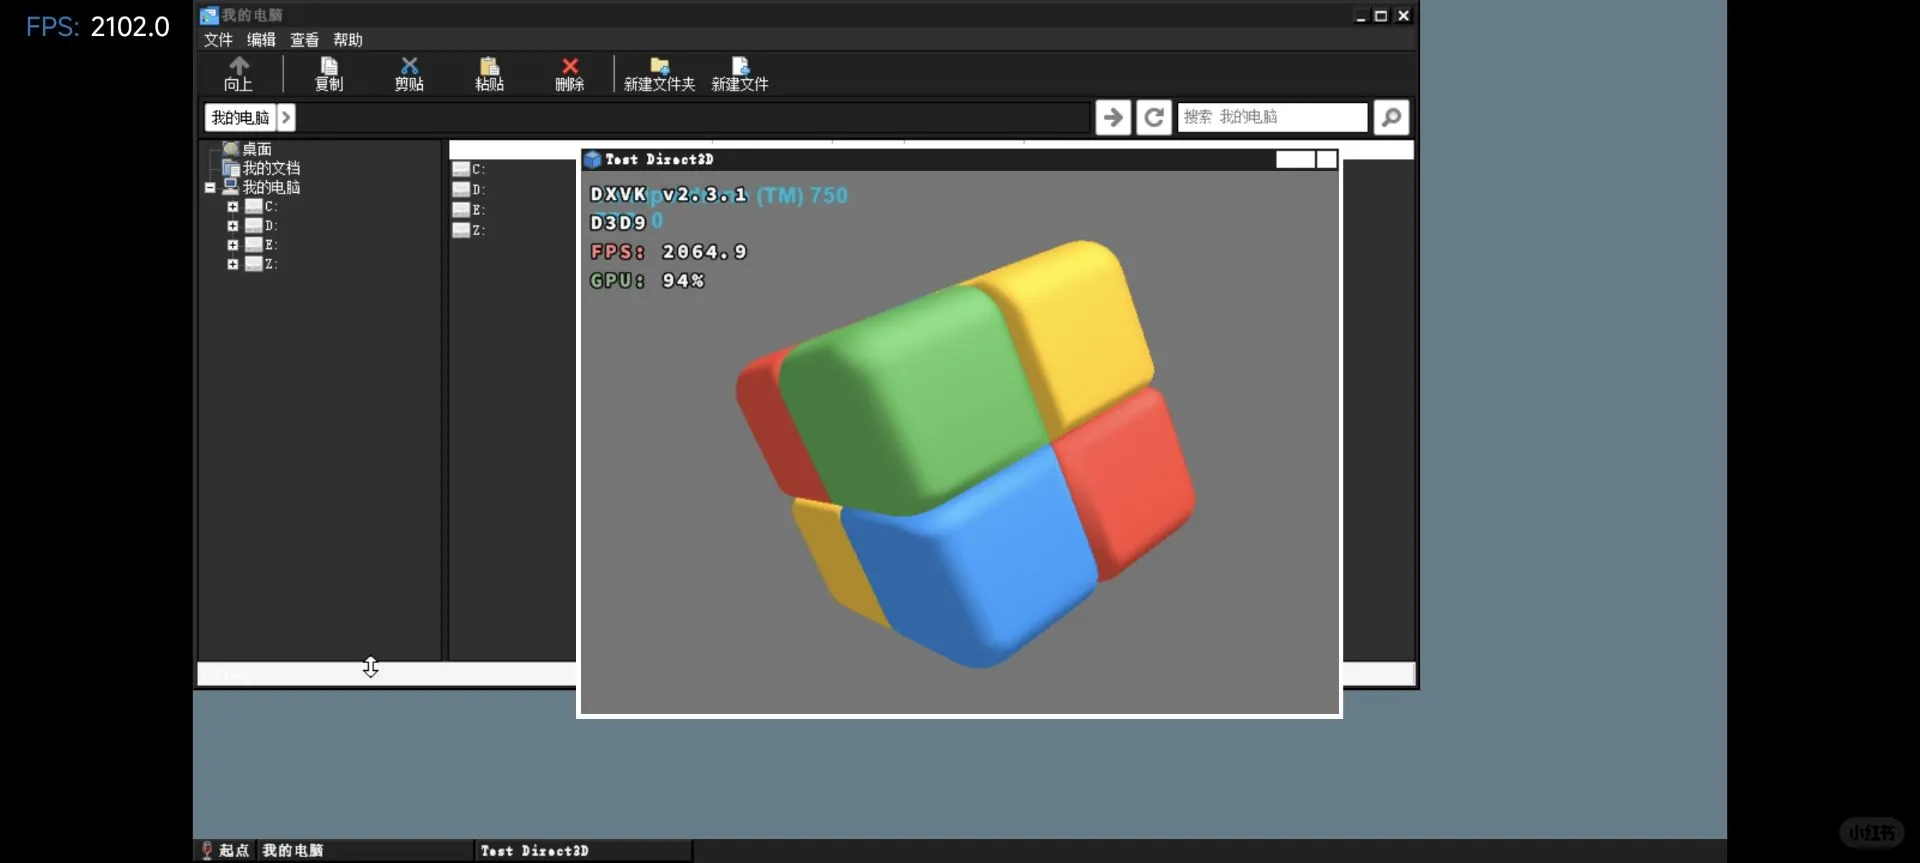The width and height of the screenshot is (1920, 863).
Task: Create a folder with the 新建文件夹 icon
Action: tap(659, 74)
